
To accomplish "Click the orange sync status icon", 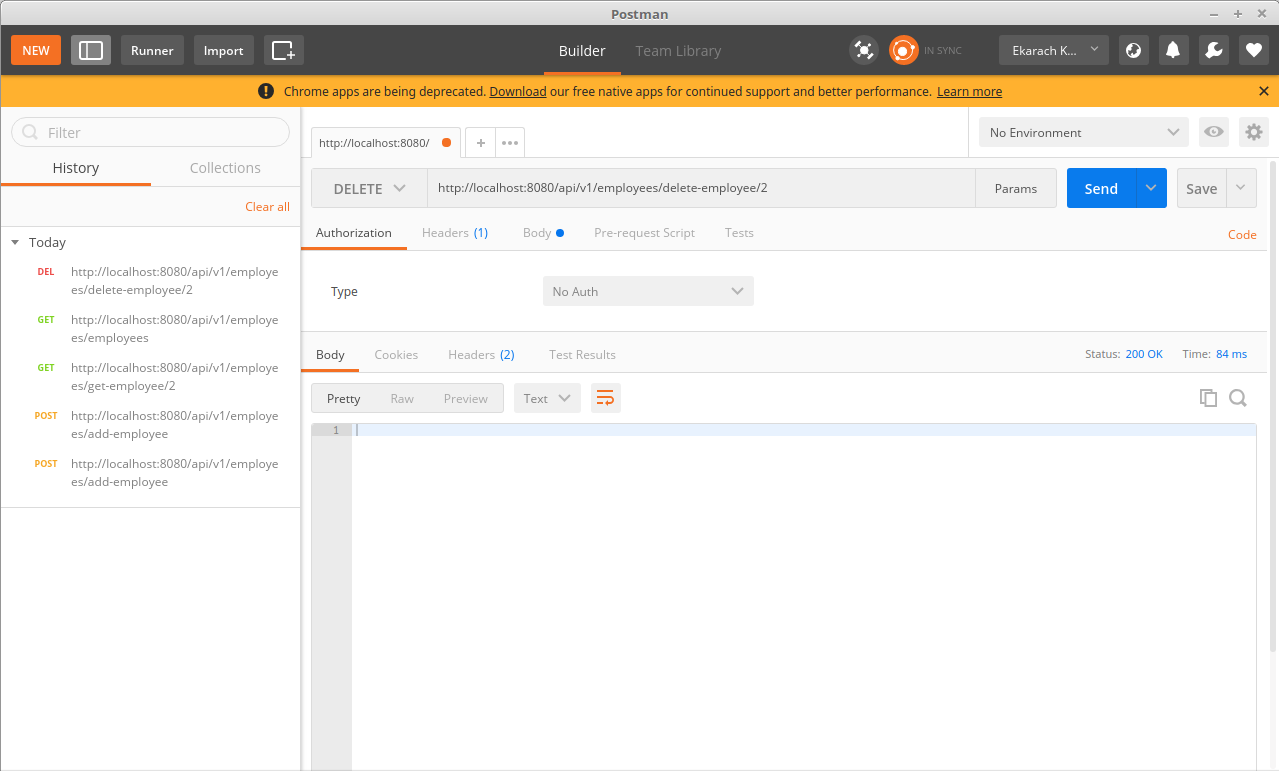I will click(904, 50).
